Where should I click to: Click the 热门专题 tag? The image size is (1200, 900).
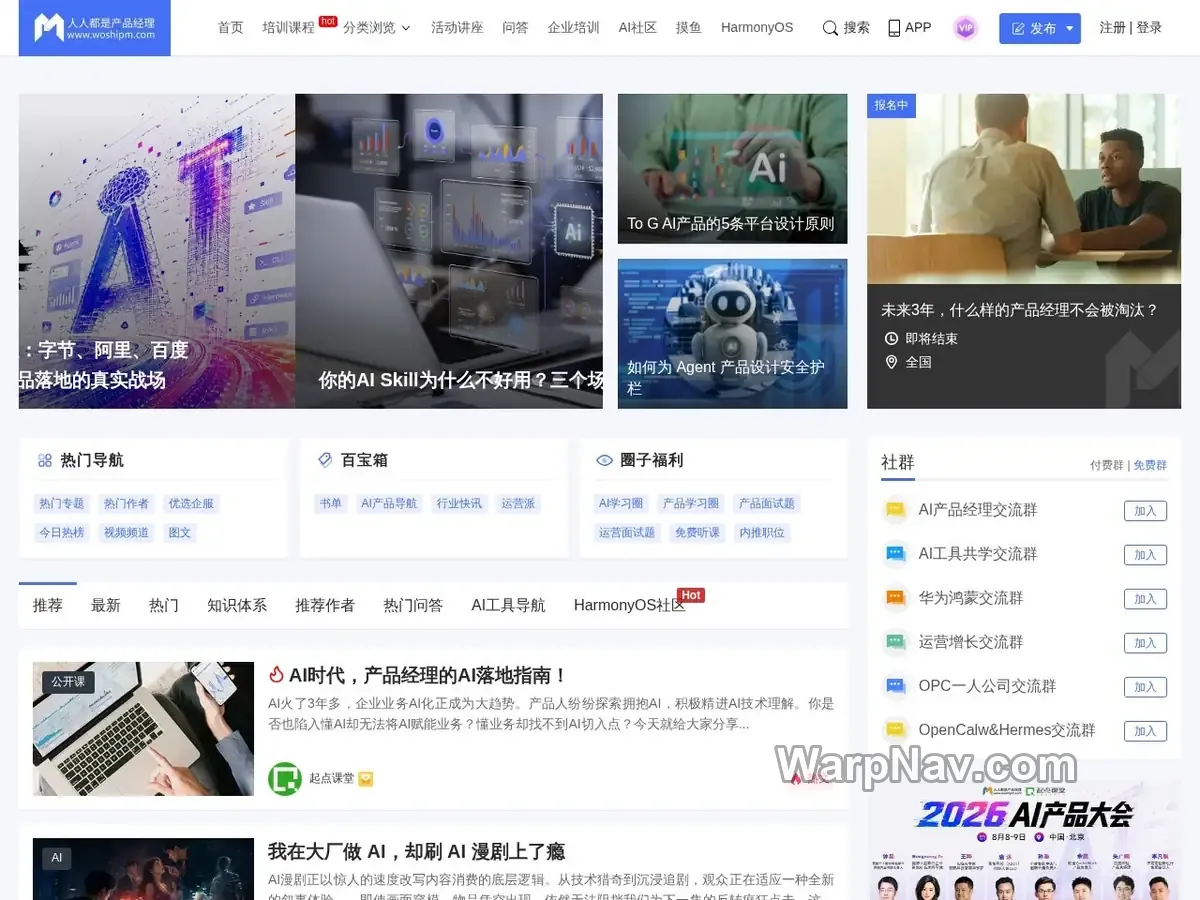(x=62, y=503)
